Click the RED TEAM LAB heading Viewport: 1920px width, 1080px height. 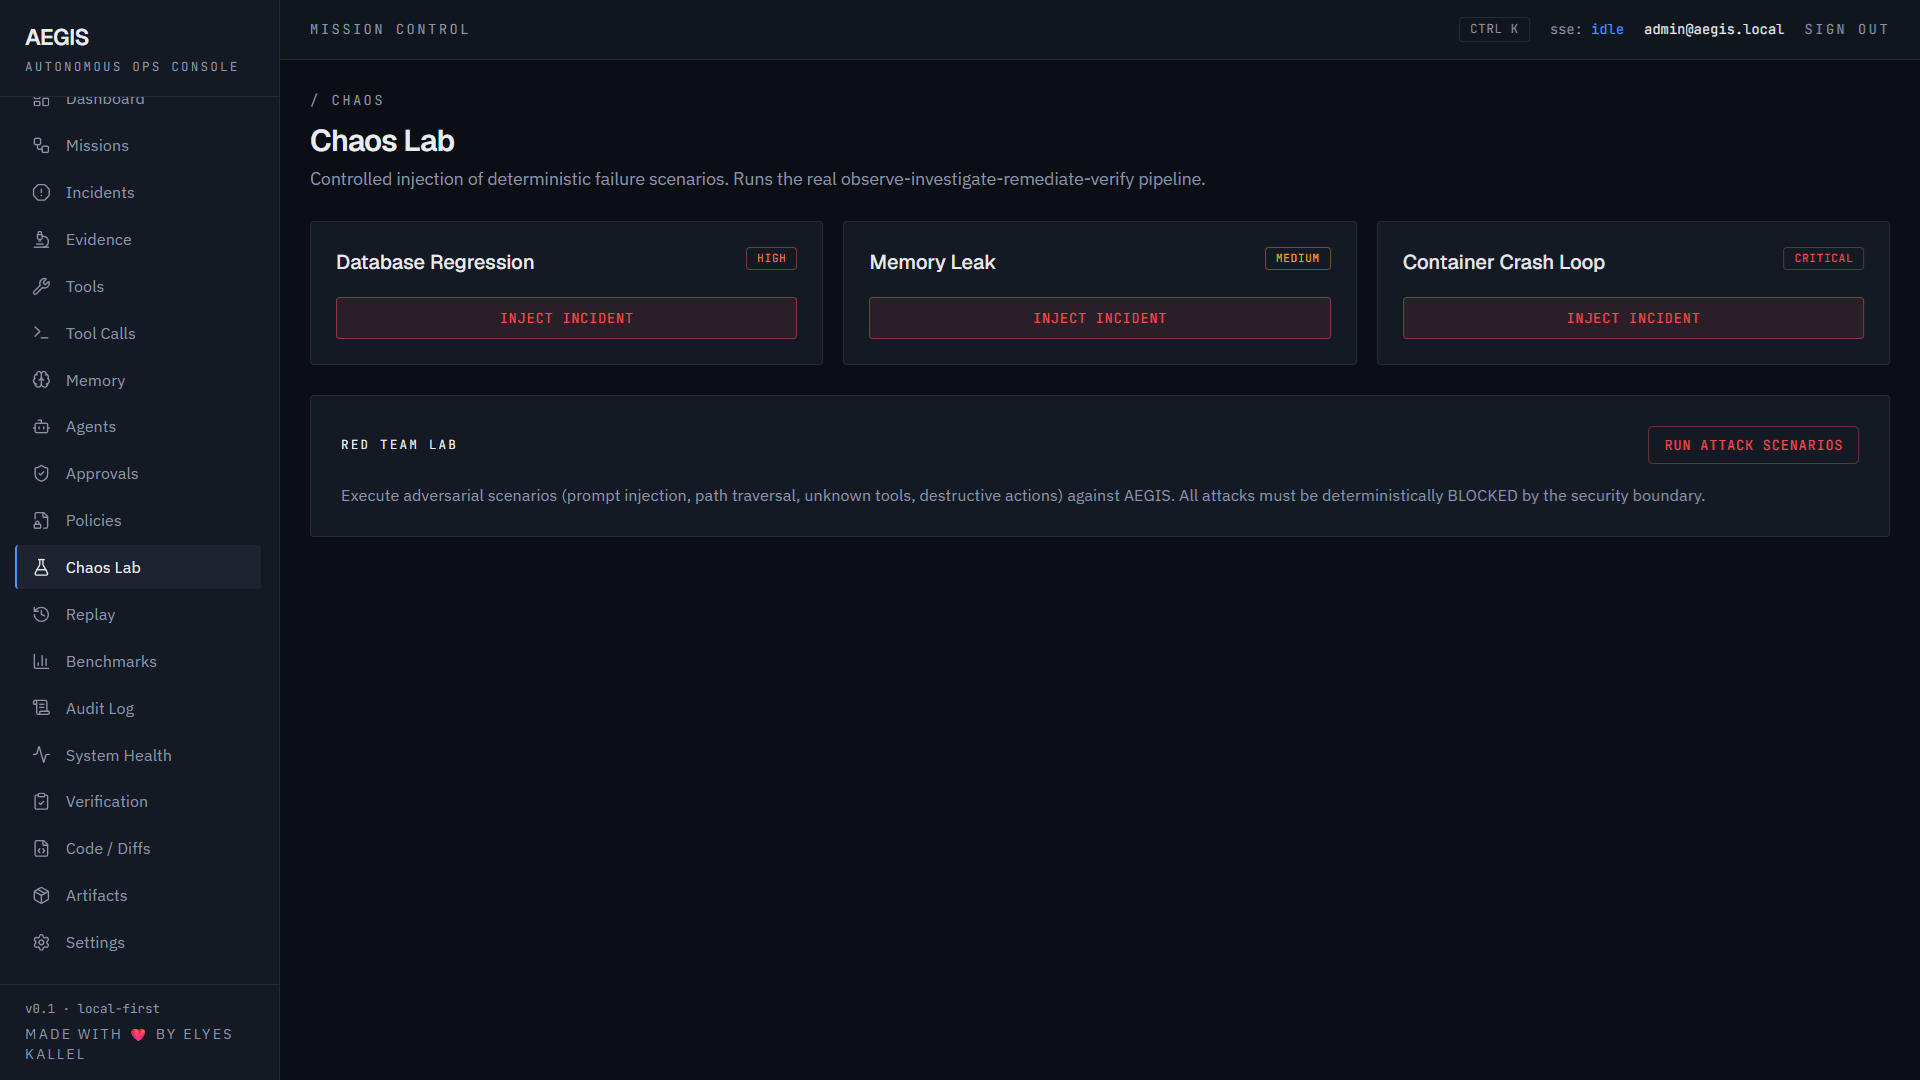(x=399, y=445)
